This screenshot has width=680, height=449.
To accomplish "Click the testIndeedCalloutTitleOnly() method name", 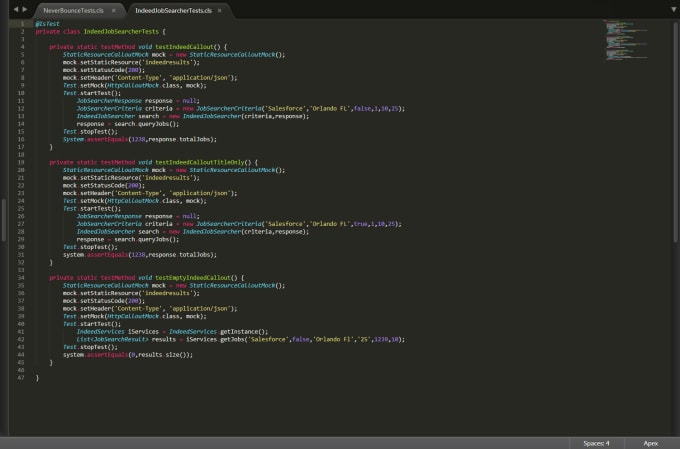I will (203, 162).
